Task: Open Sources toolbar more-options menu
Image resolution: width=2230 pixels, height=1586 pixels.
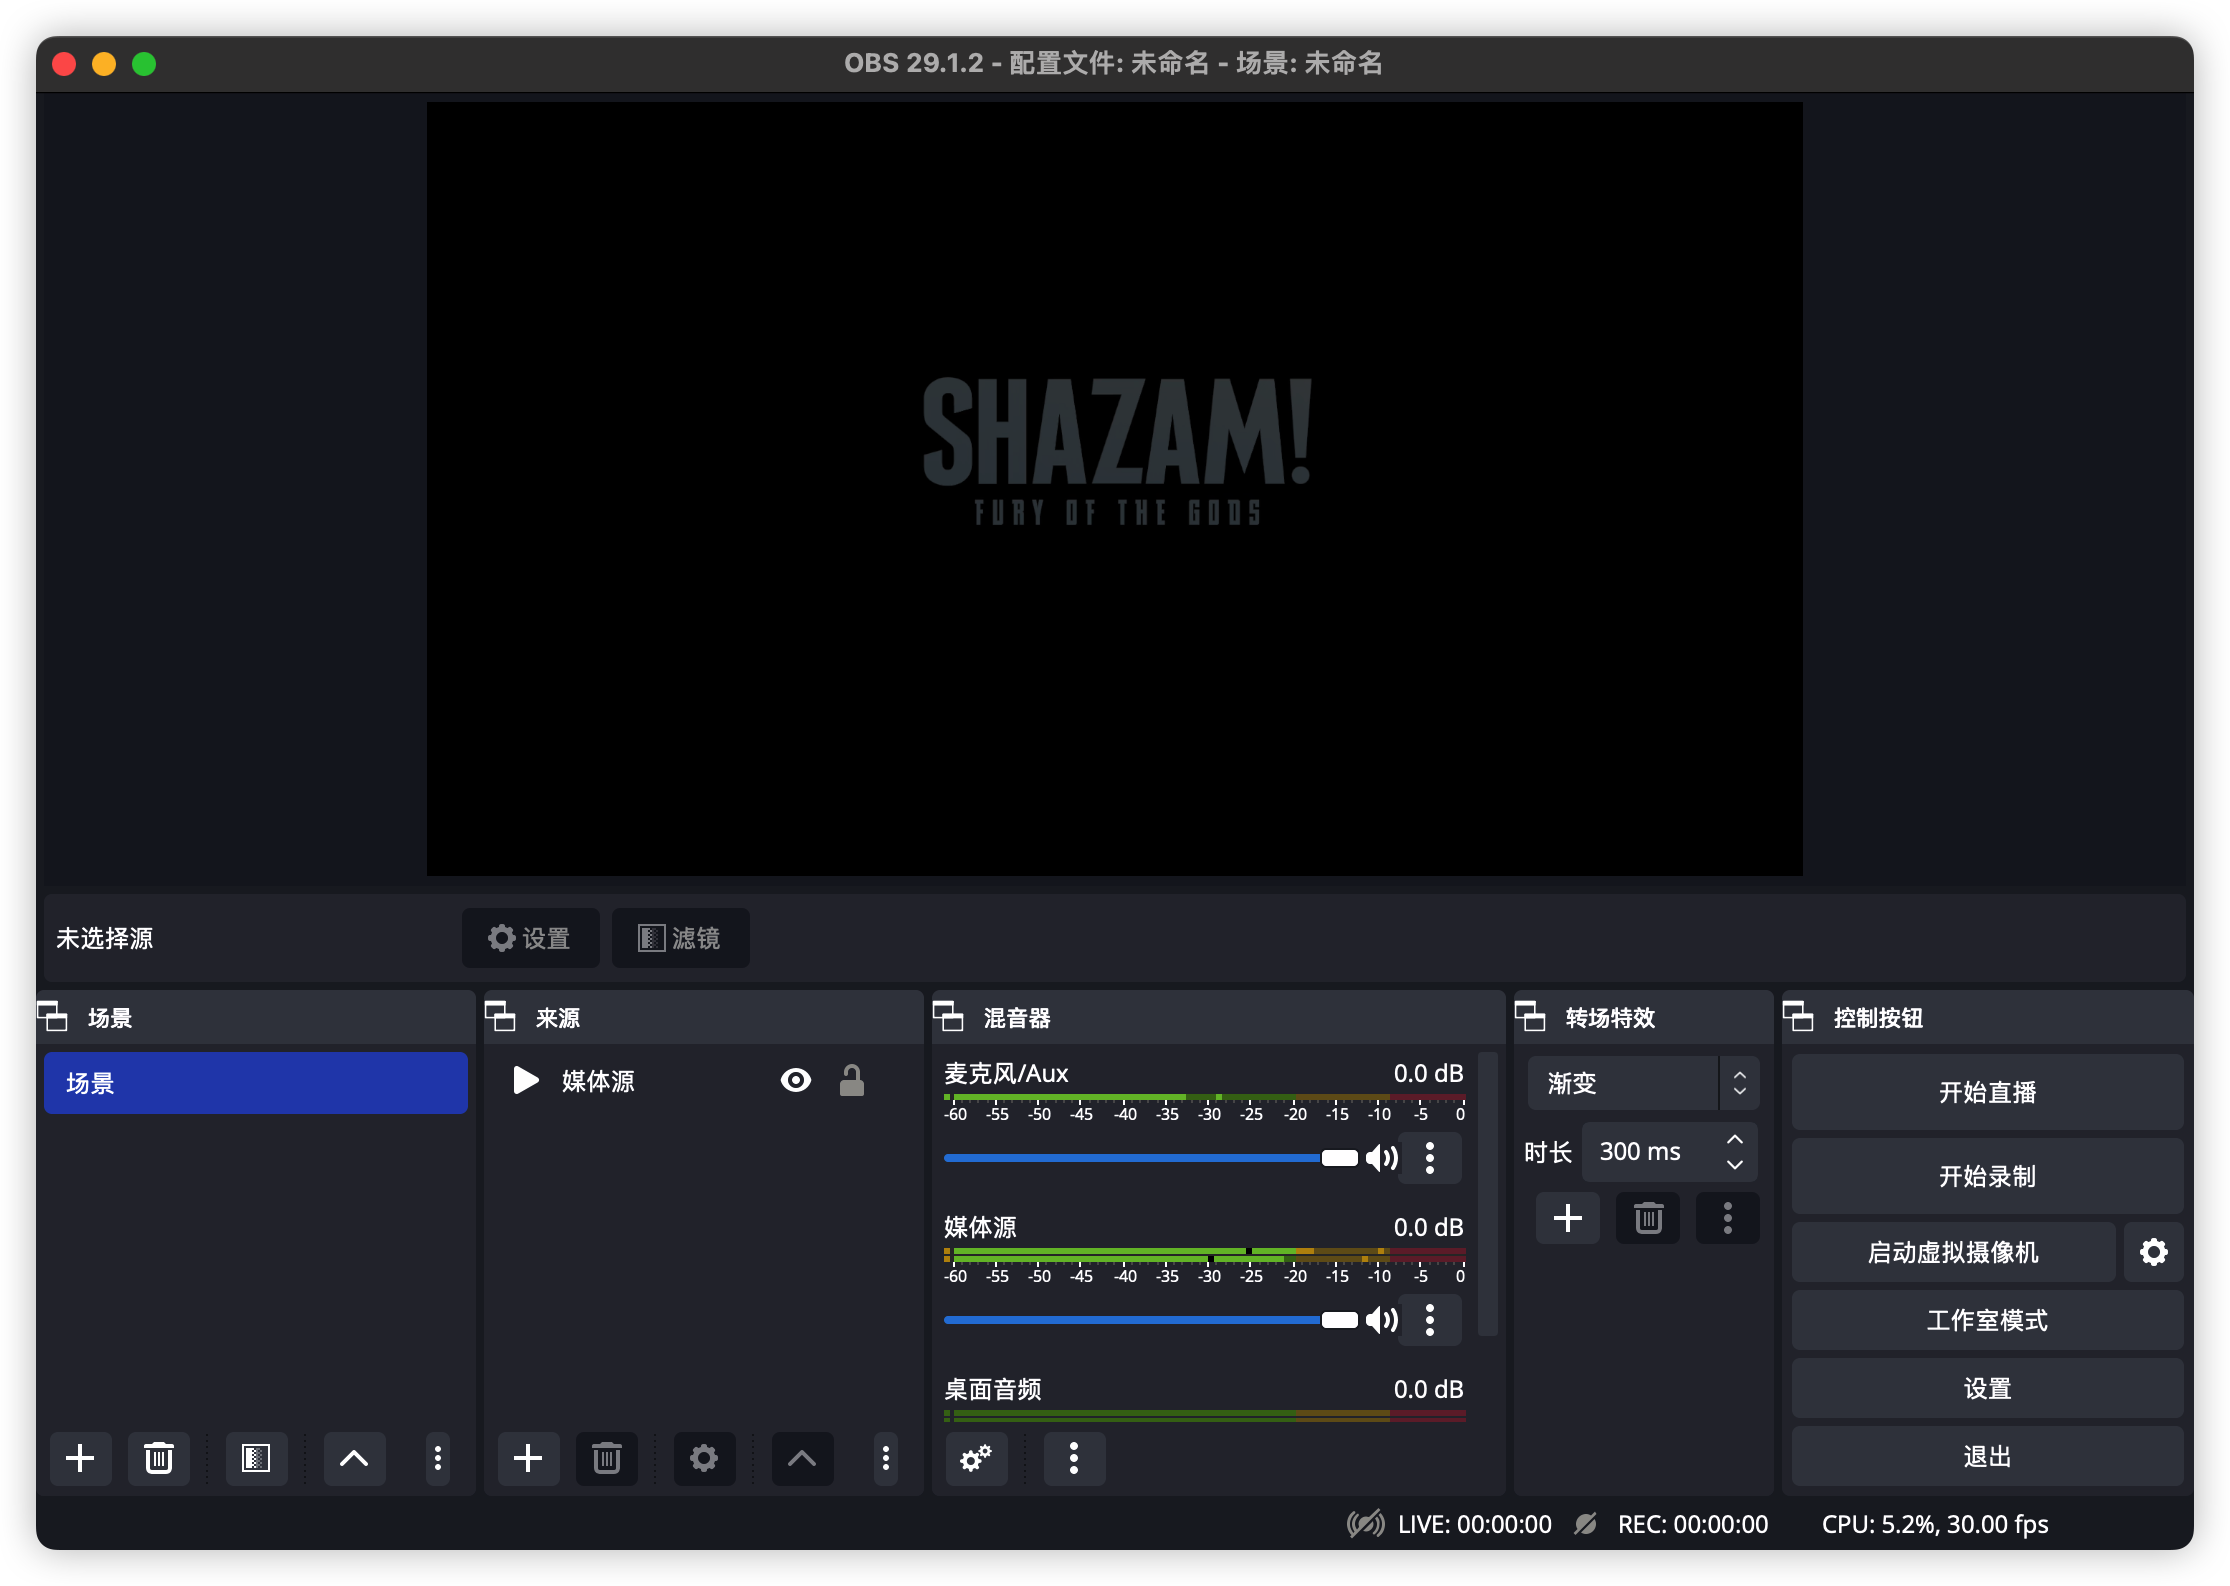Action: 885,1458
